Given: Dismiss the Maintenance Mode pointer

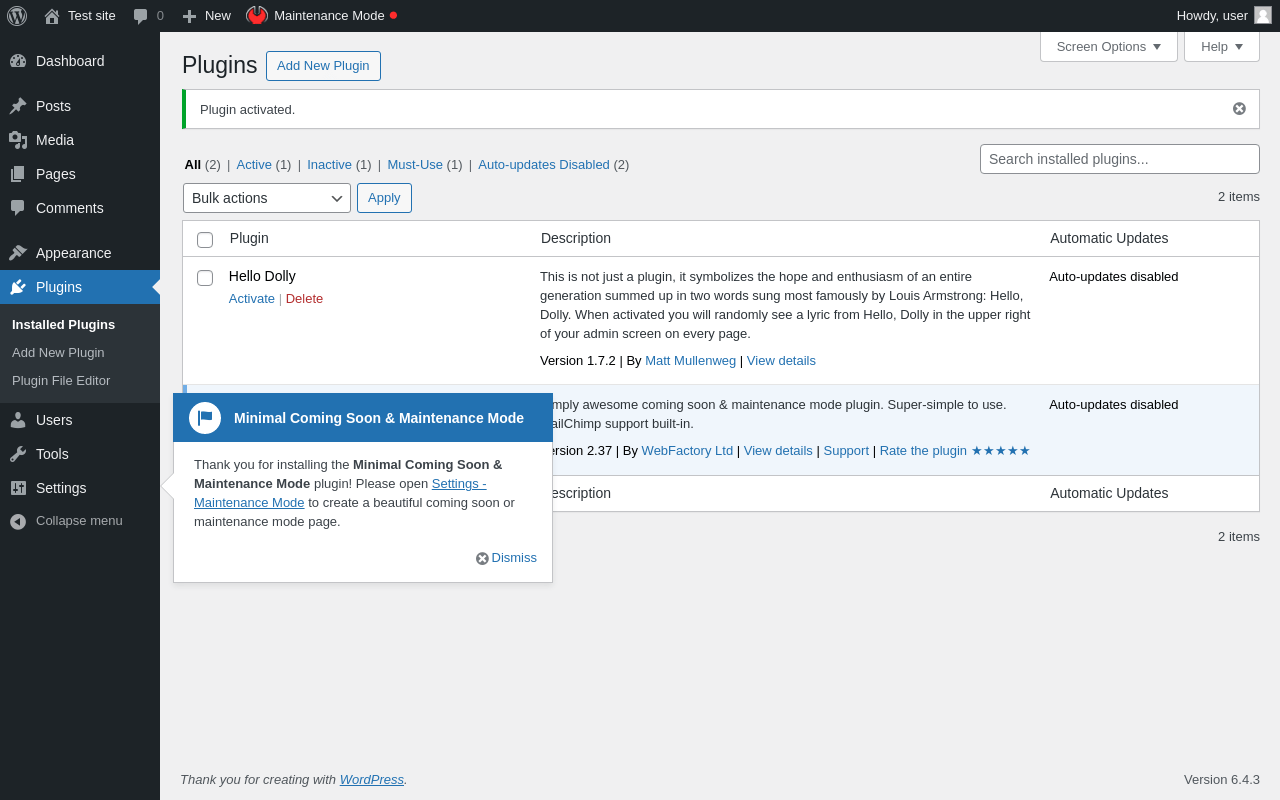Looking at the screenshot, I should (506, 558).
